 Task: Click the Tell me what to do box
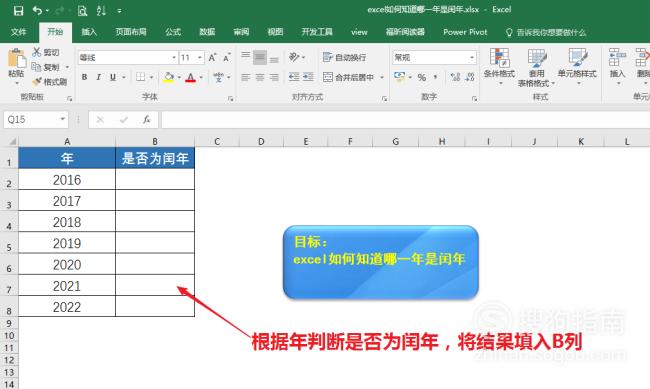(x=546, y=32)
